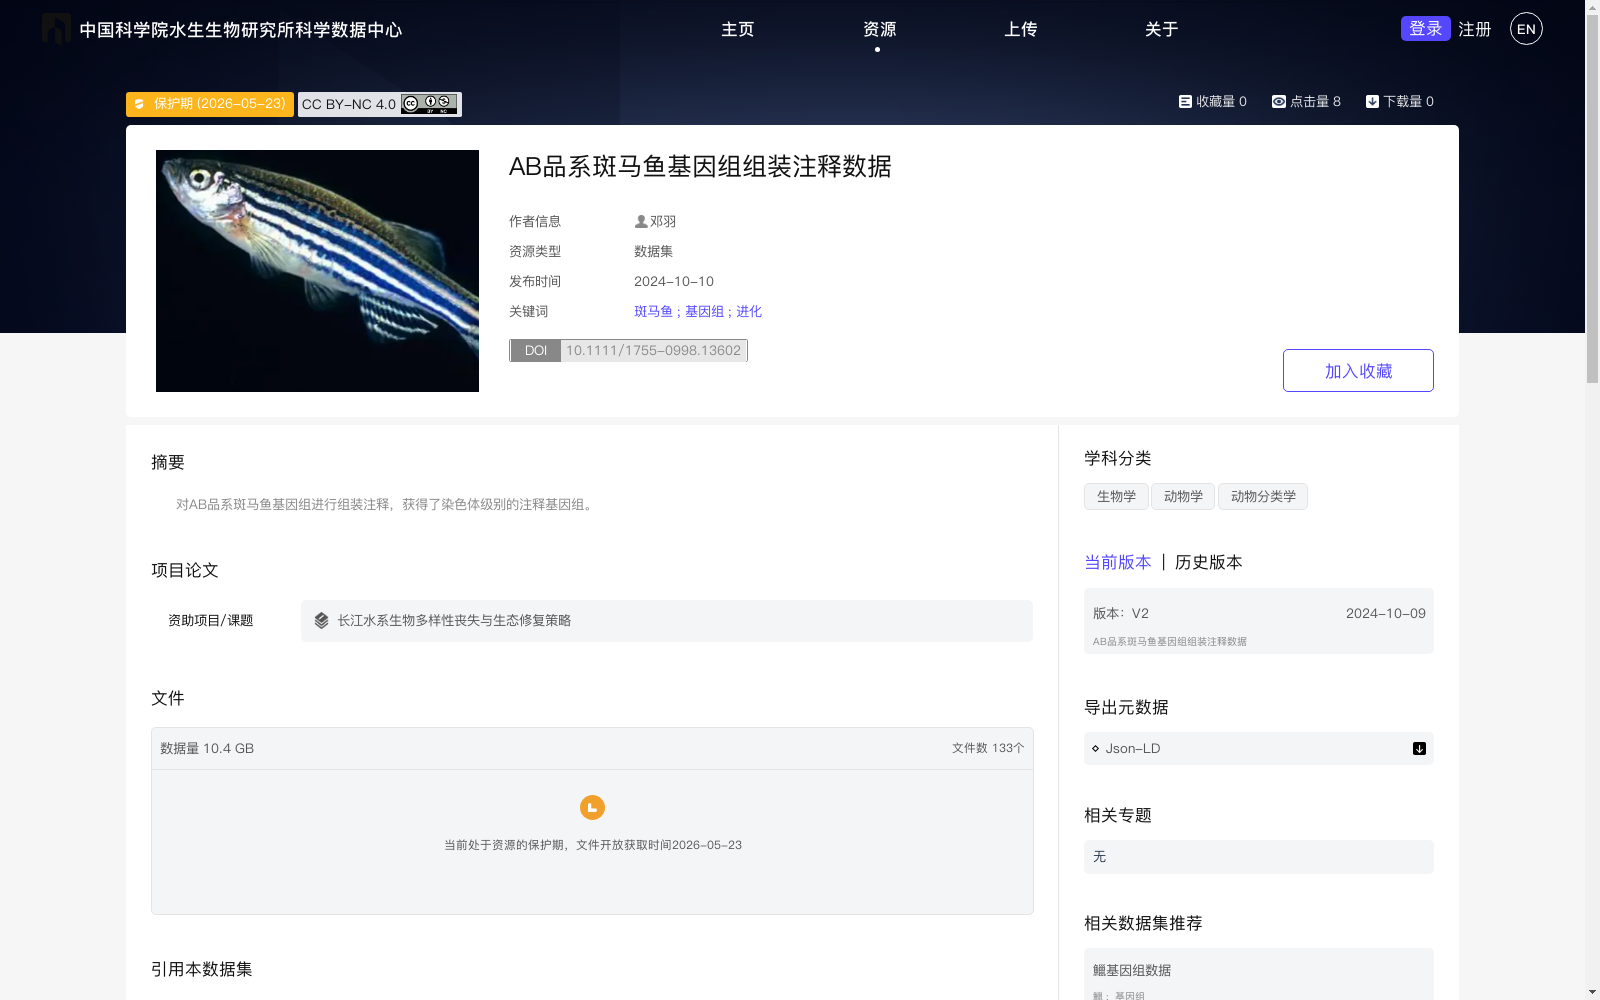Open the 关于 menu item
The height and width of the screenshot is (1000, 1600).
click(x=1162, y=30)
